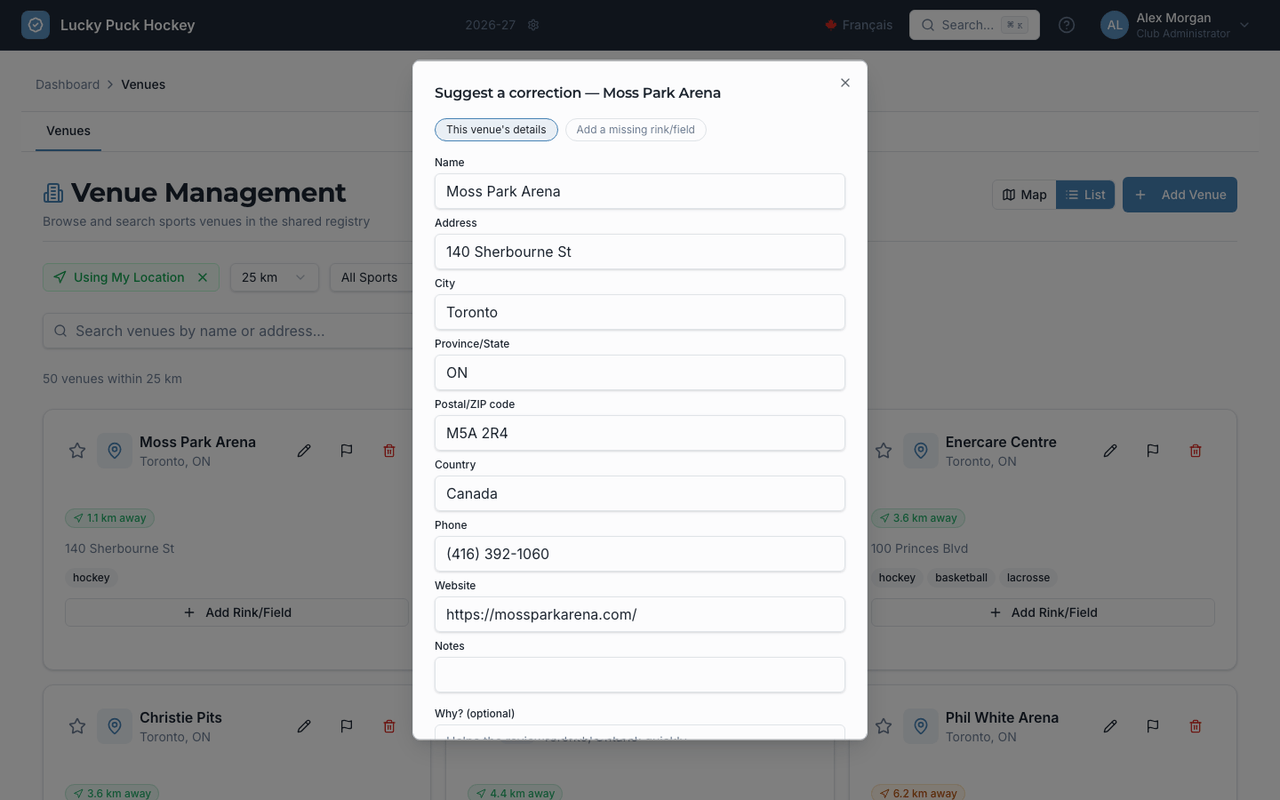Open the 25 km distance dropdown
Viewport: 1280px width, 800px height.
(x=274, y=277)
